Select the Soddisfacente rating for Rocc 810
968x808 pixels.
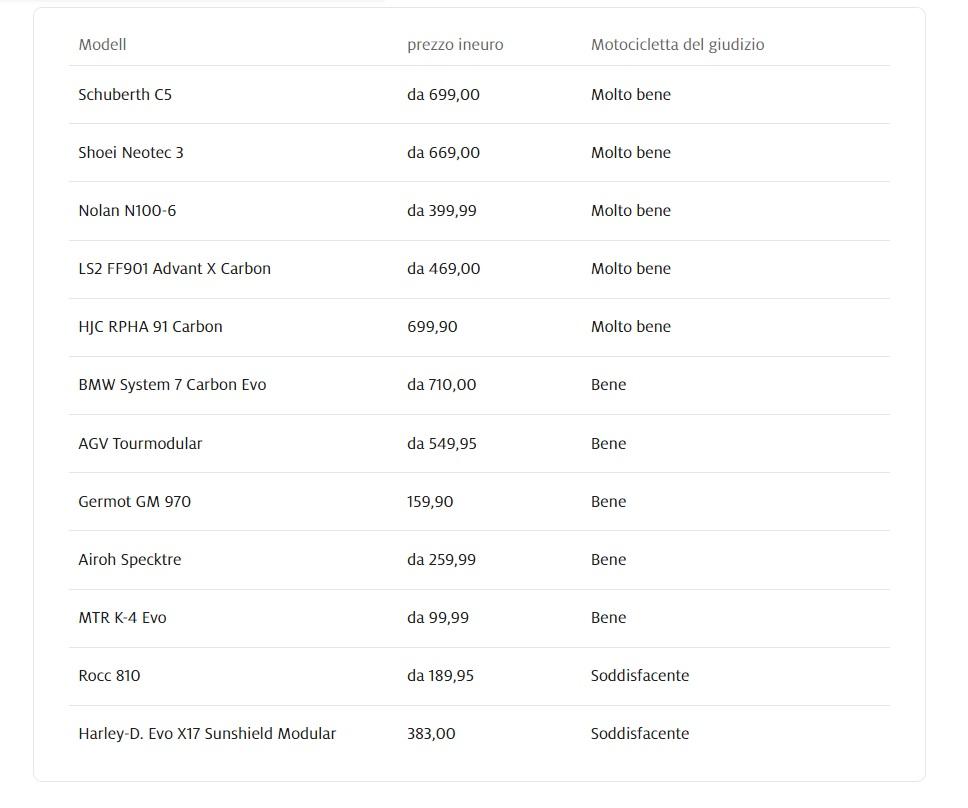640,676
